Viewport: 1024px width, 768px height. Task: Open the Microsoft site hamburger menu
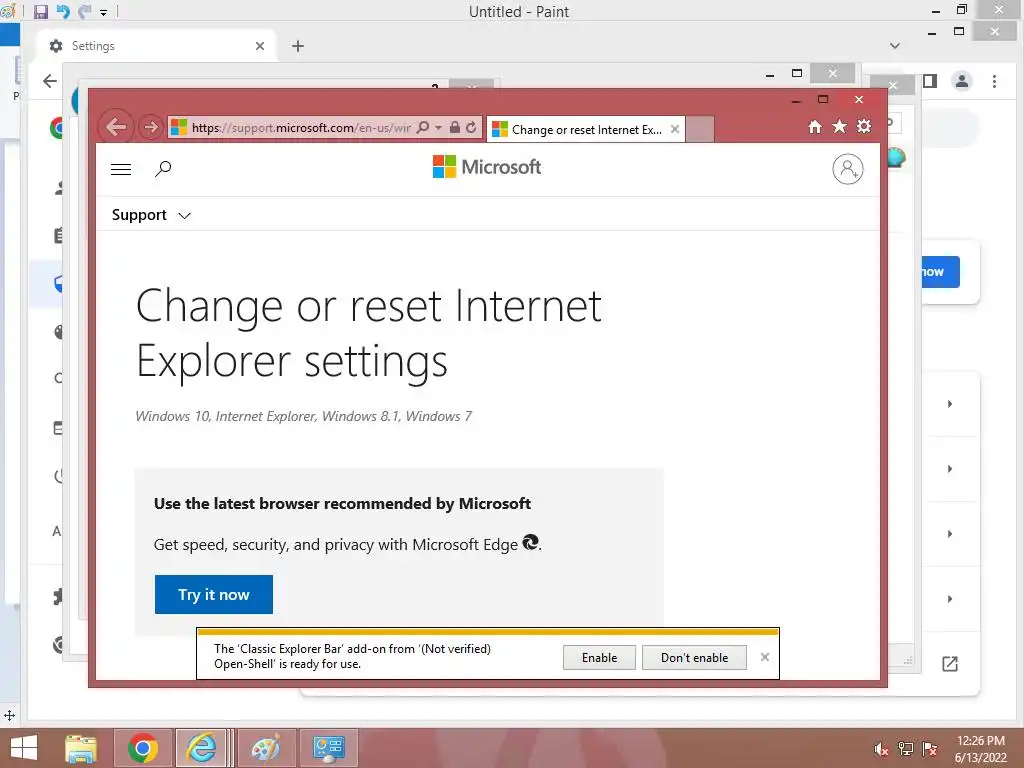point(121,169)
